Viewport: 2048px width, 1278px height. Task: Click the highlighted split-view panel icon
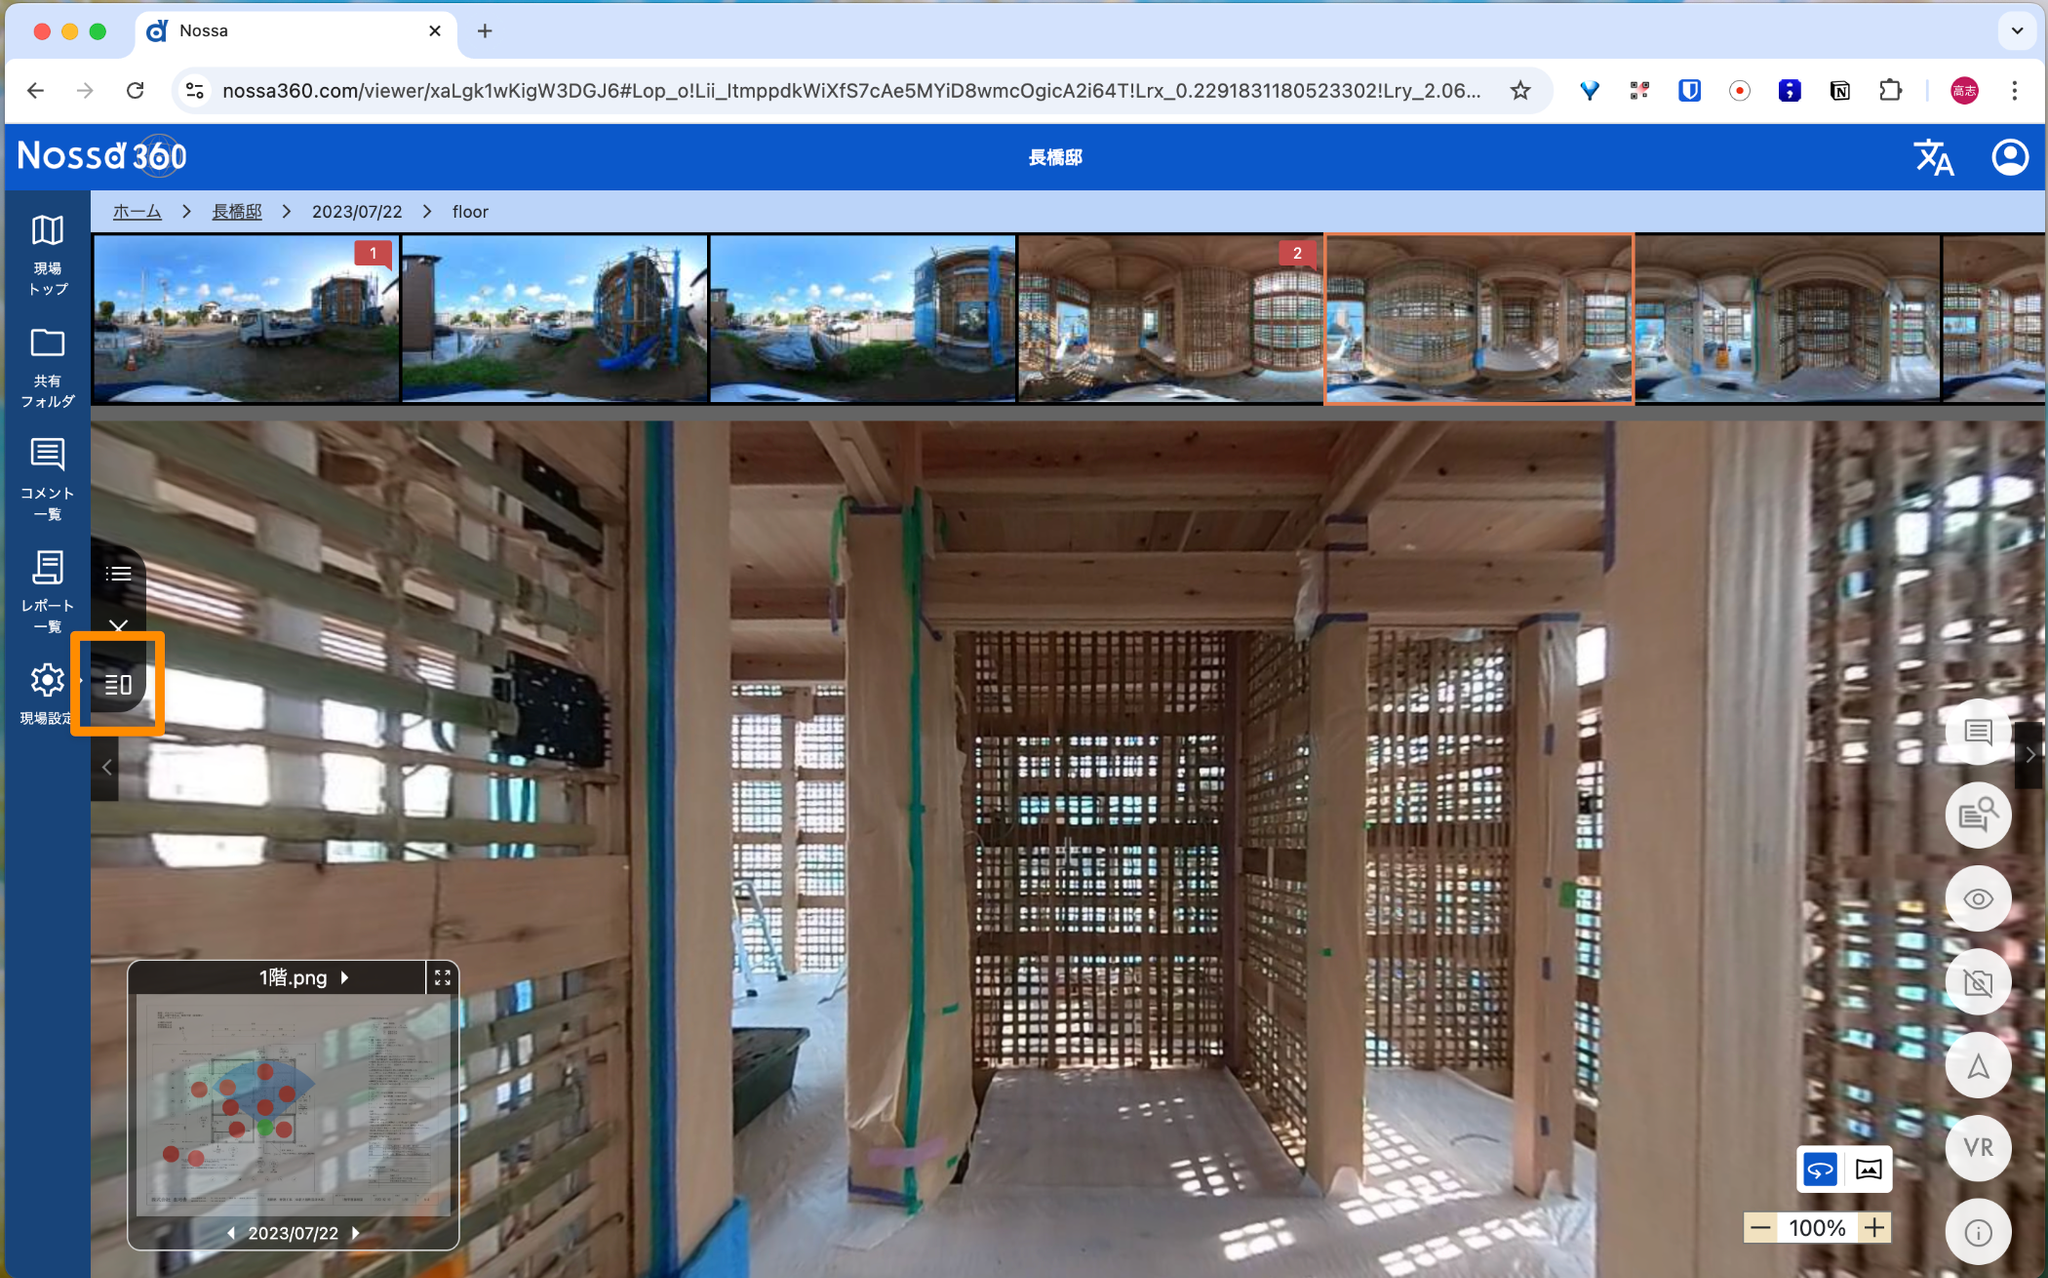pos(118,684)
